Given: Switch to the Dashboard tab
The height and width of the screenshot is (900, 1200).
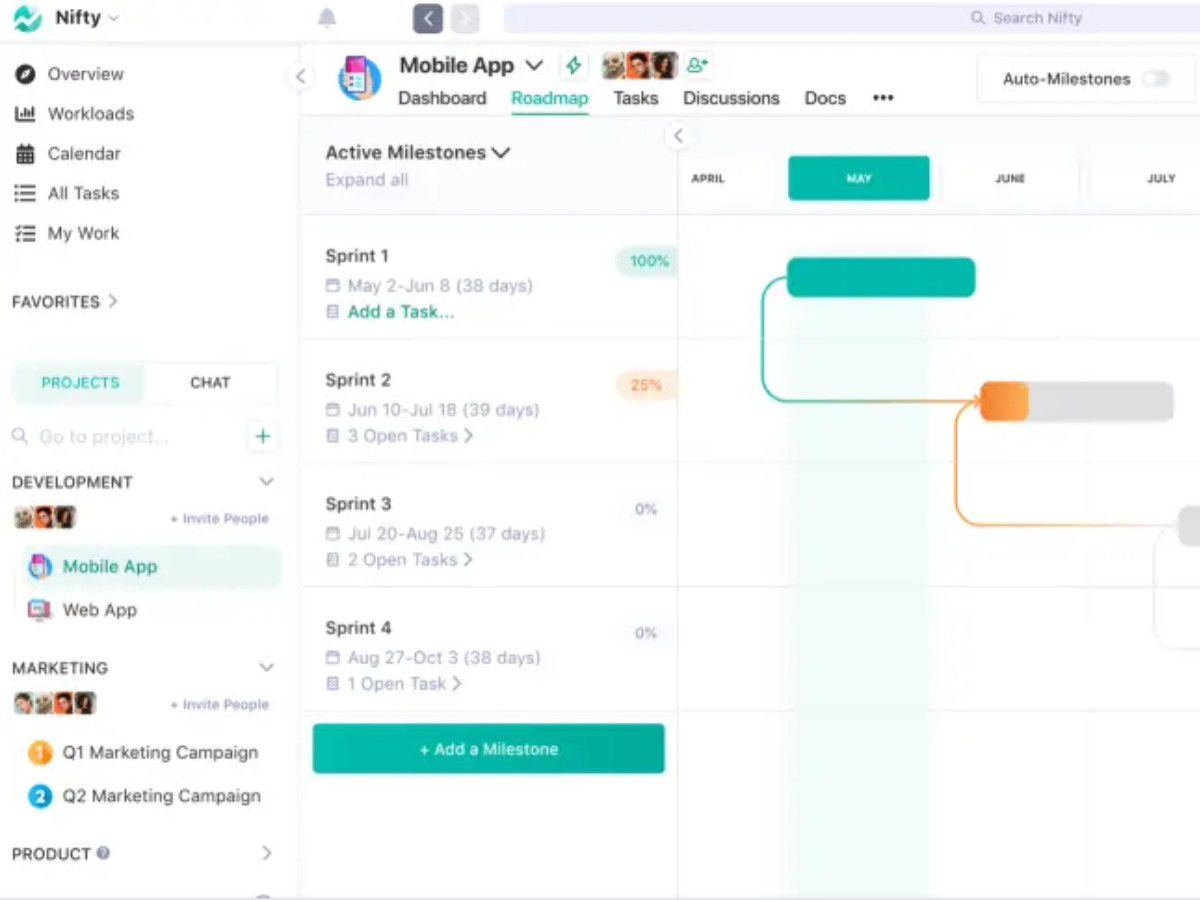Looking at the screenshot, I should (442, 98).
